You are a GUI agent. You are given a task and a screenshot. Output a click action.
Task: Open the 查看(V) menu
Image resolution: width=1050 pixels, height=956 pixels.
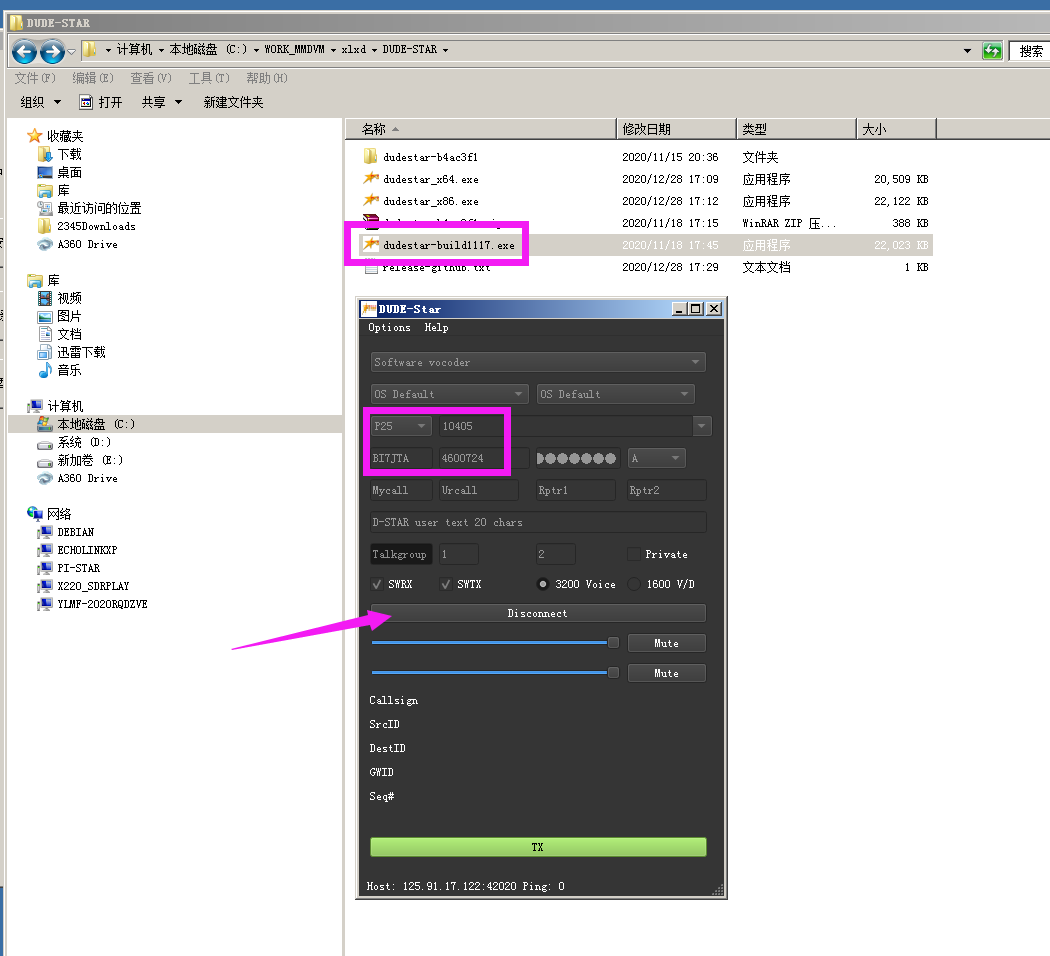click(x=151, y=78)
